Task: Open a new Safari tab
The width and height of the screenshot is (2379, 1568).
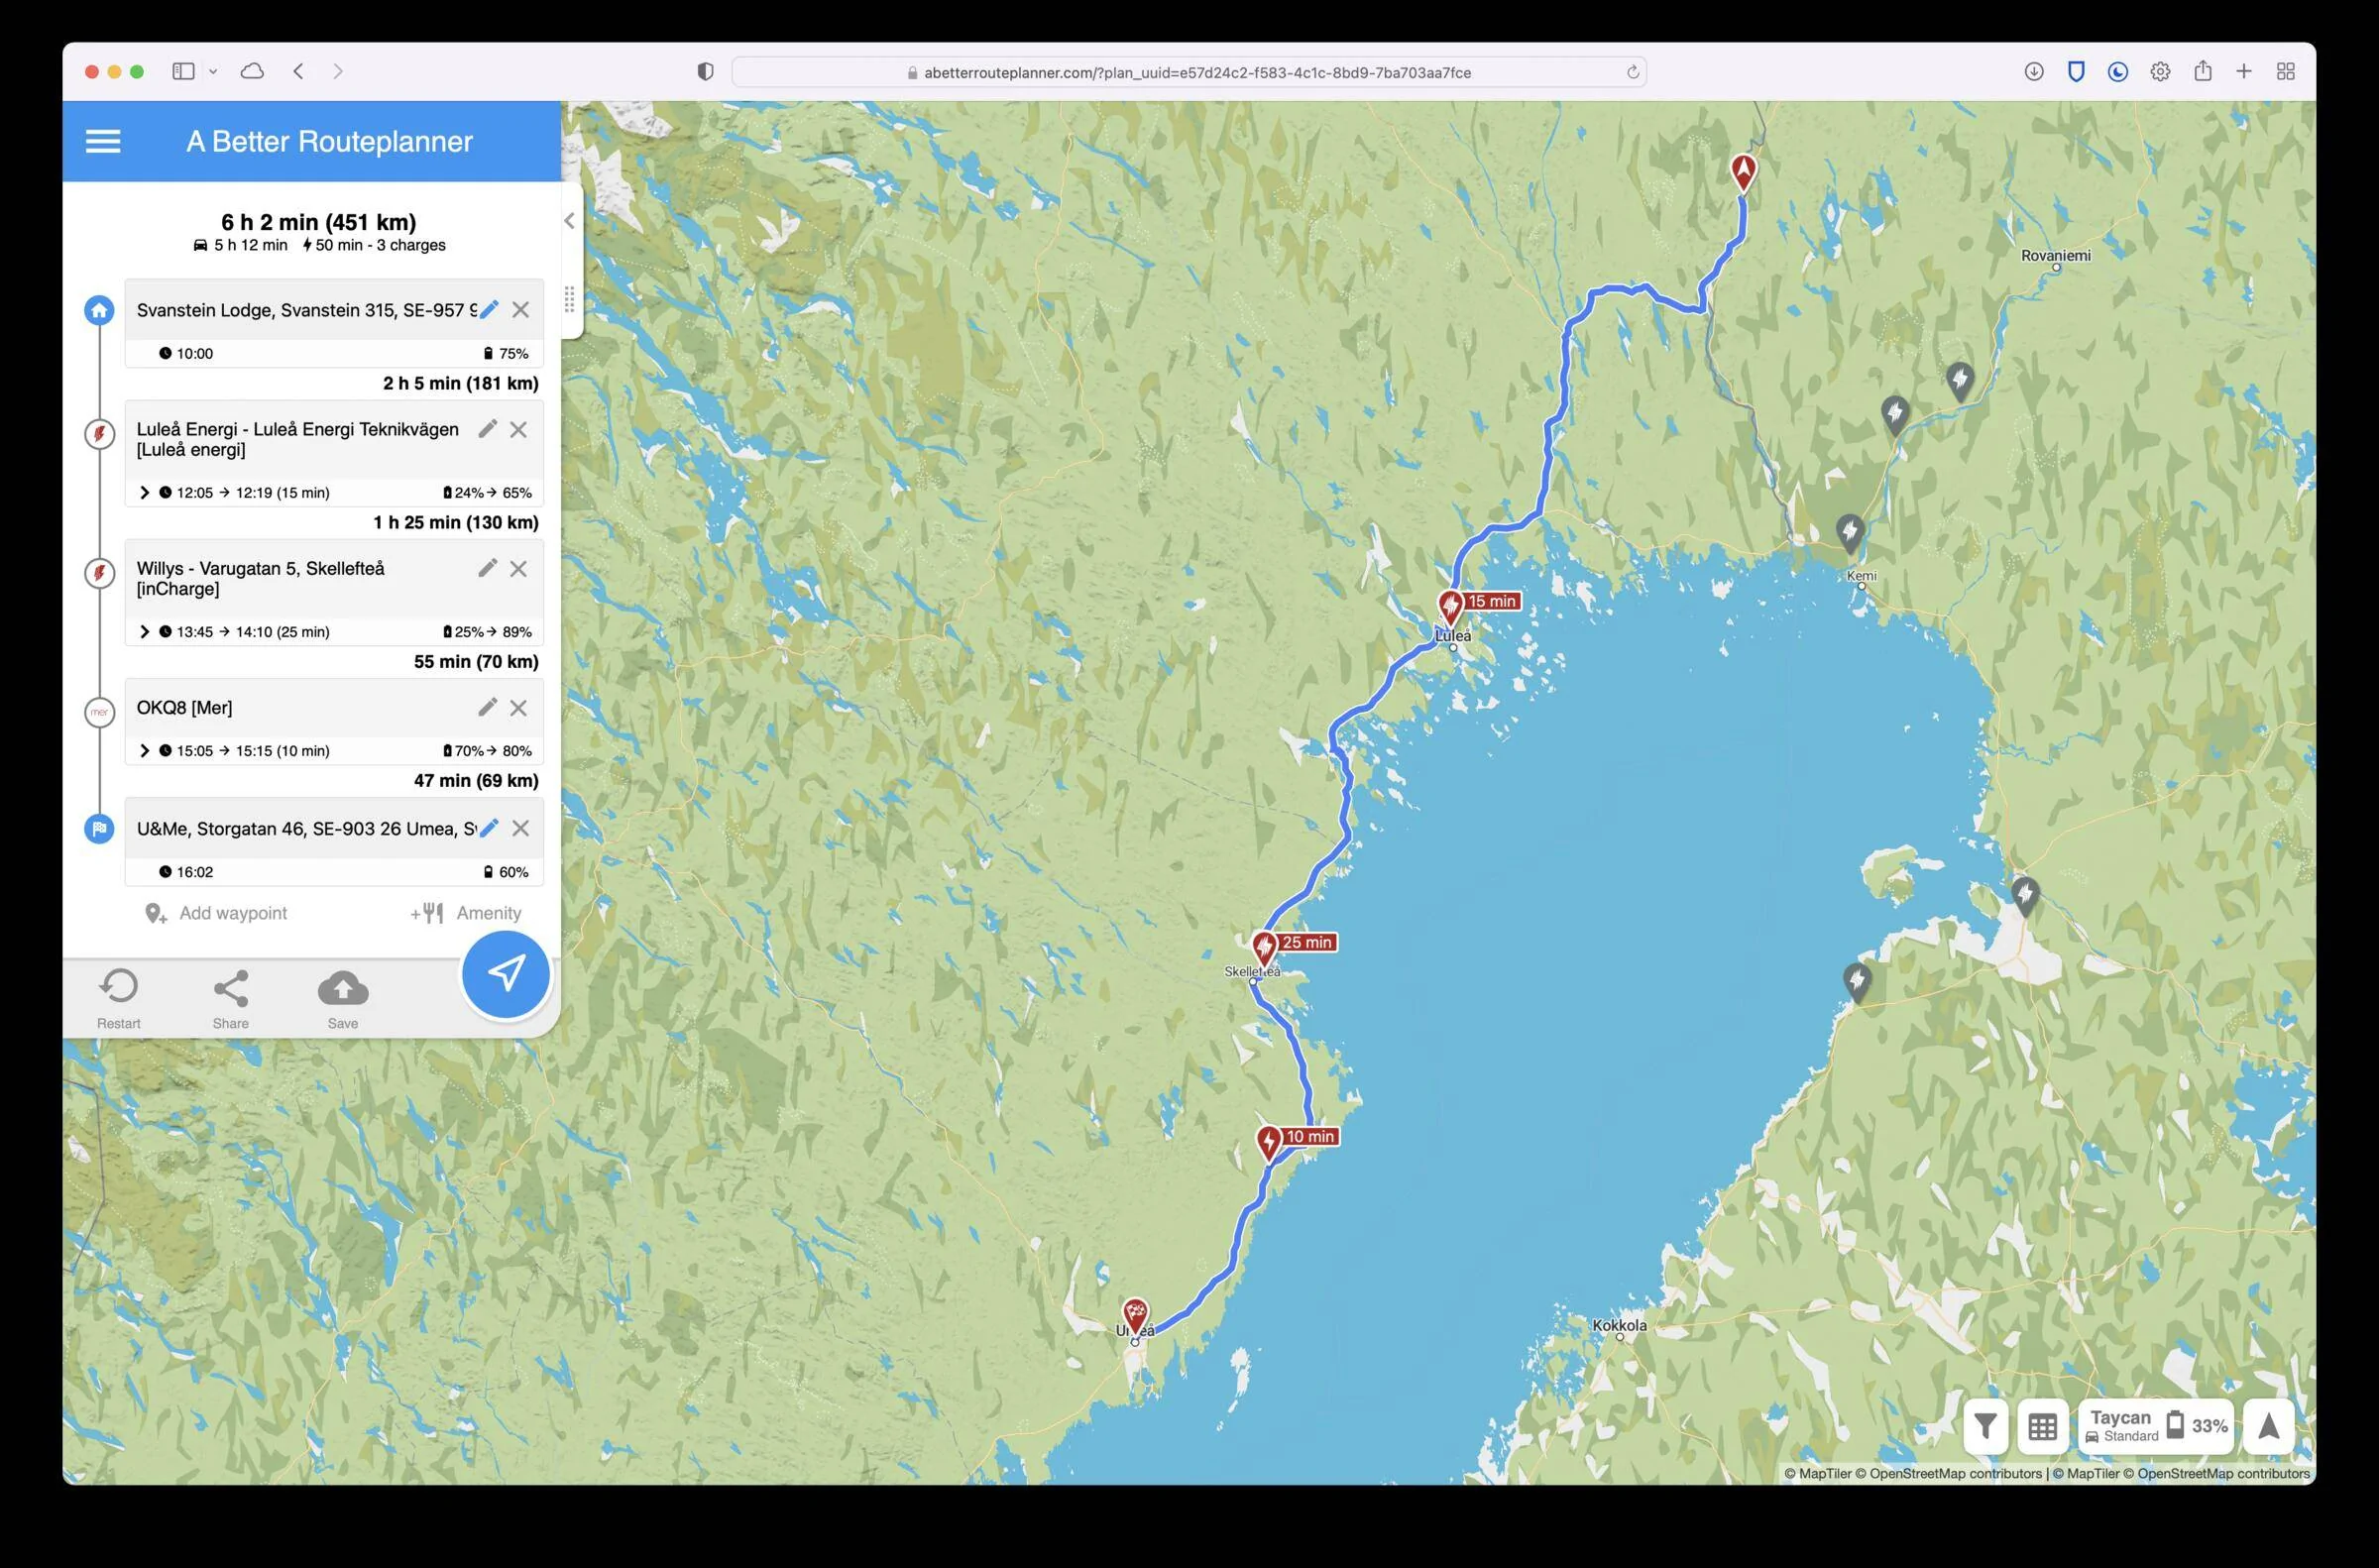Action: click(2244, 71)
